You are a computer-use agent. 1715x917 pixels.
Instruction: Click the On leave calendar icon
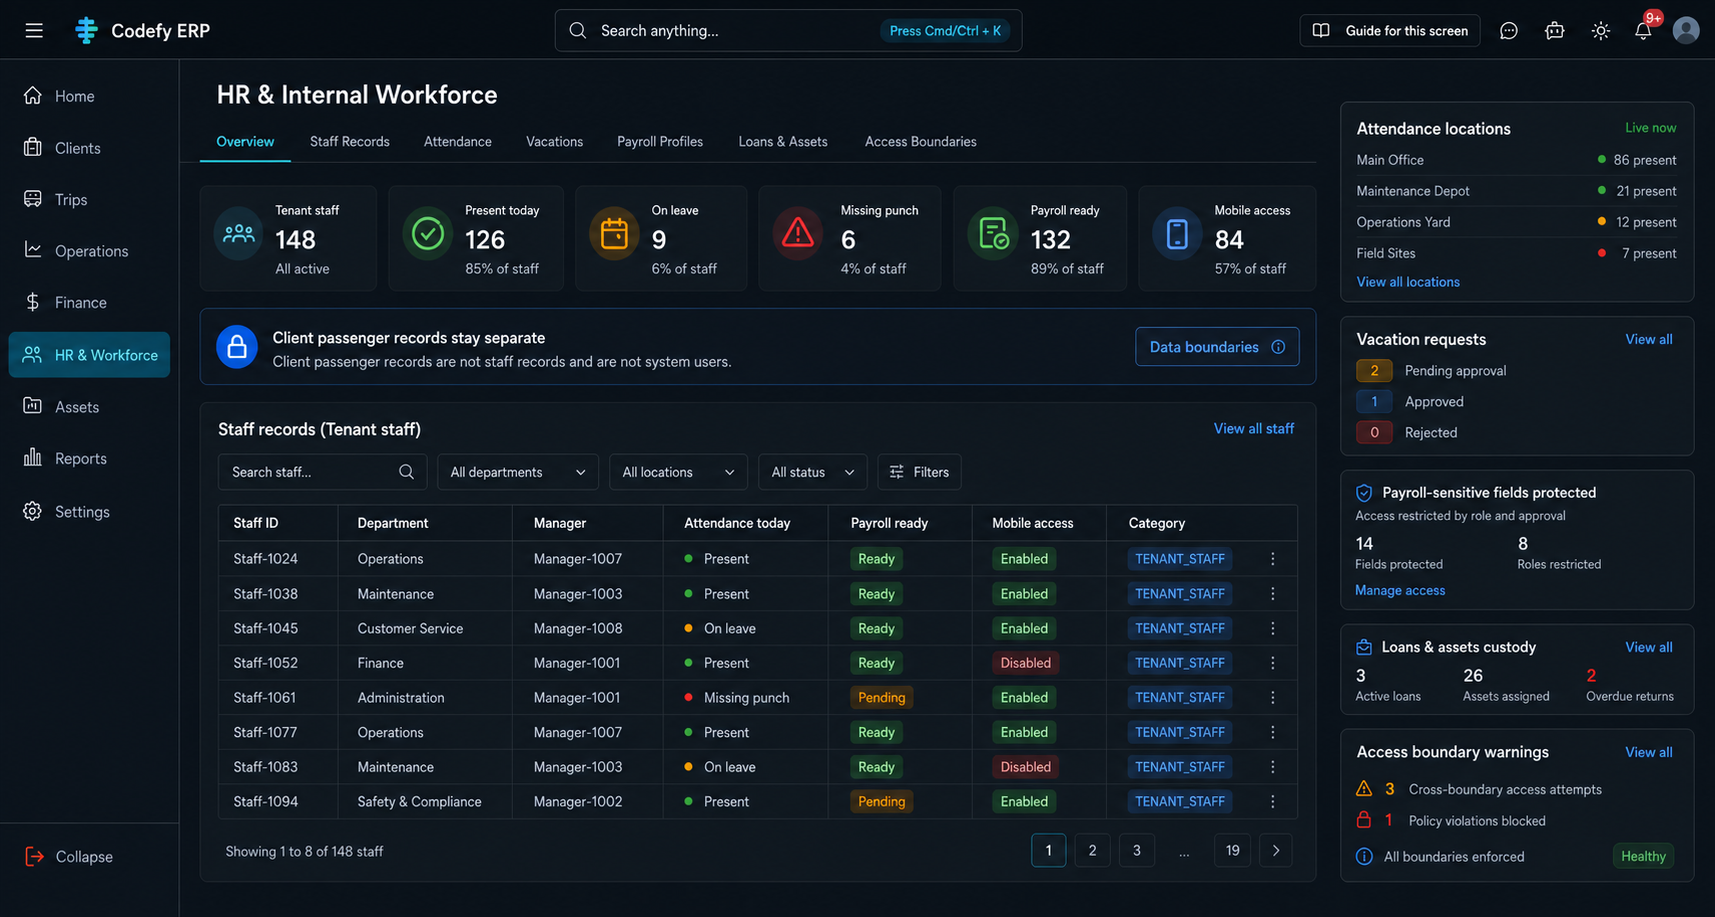[x=614, y=234]
